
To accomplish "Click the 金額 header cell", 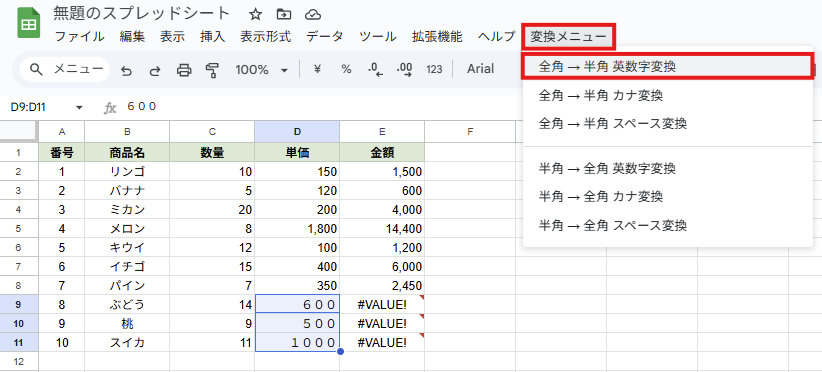I will click(382, 152).
